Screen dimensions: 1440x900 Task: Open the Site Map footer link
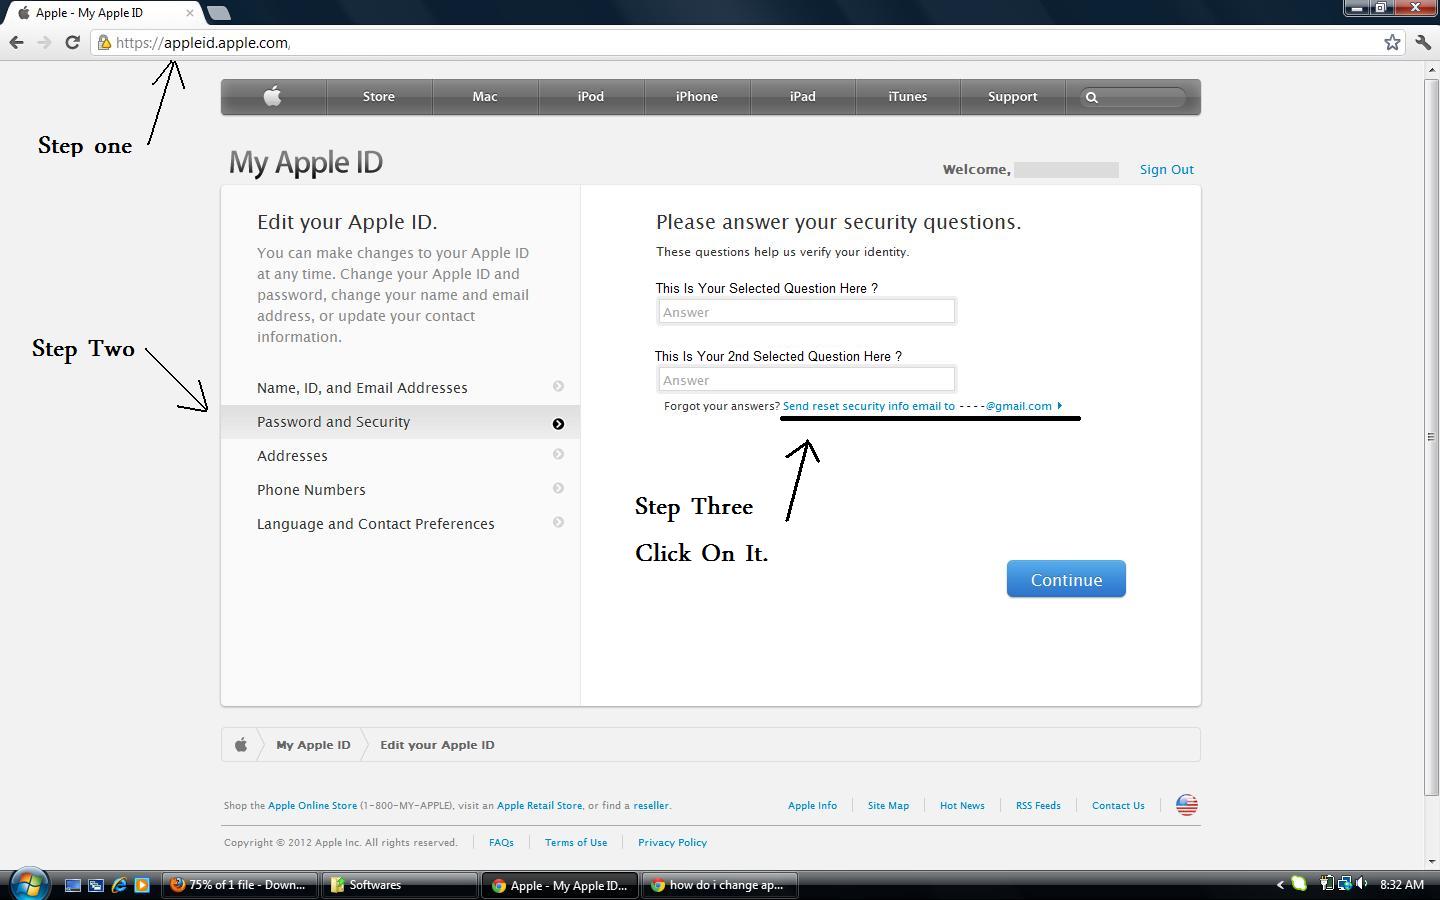pyautogui.click(x=888, y=805)
